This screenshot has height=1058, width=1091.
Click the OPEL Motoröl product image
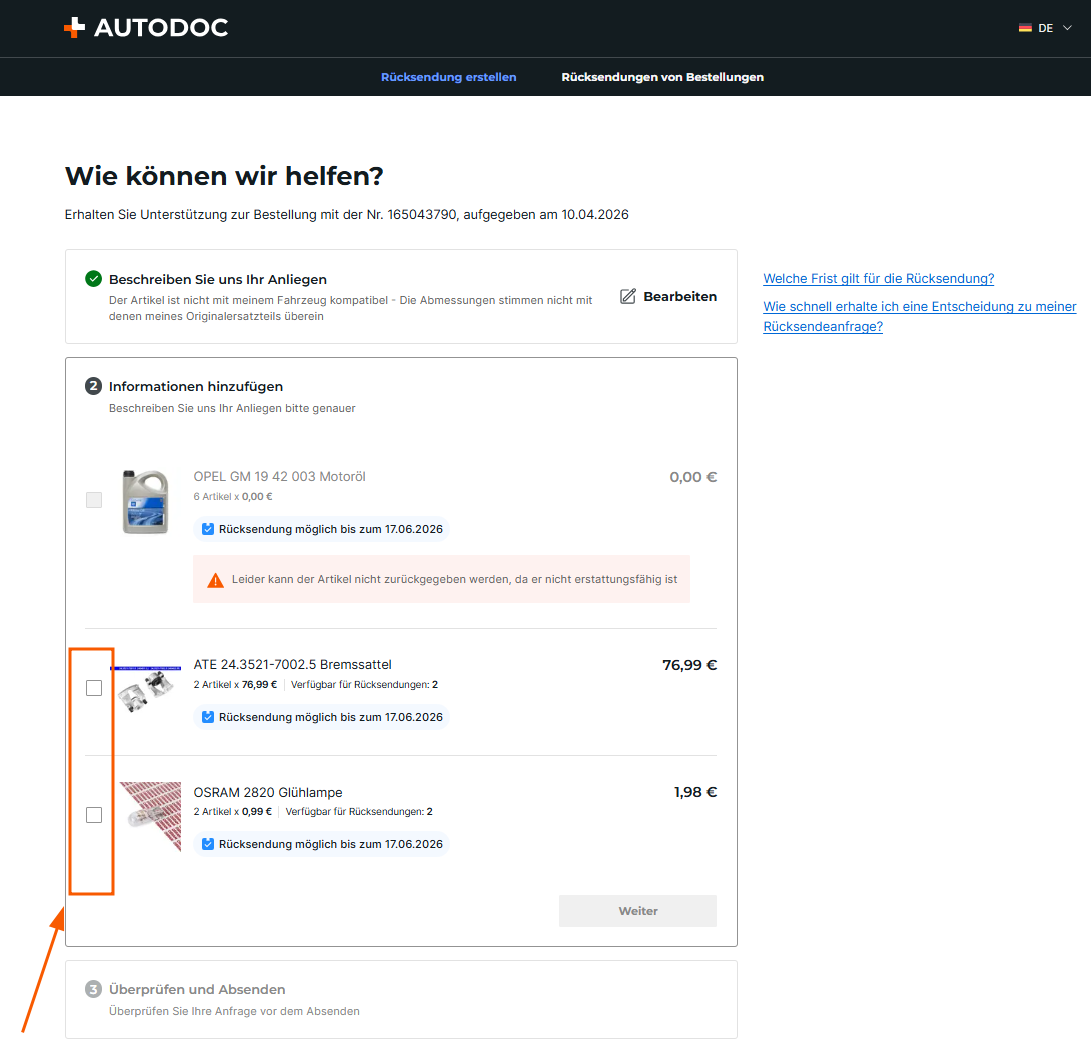pyautogui.click(x=145, y=502)
